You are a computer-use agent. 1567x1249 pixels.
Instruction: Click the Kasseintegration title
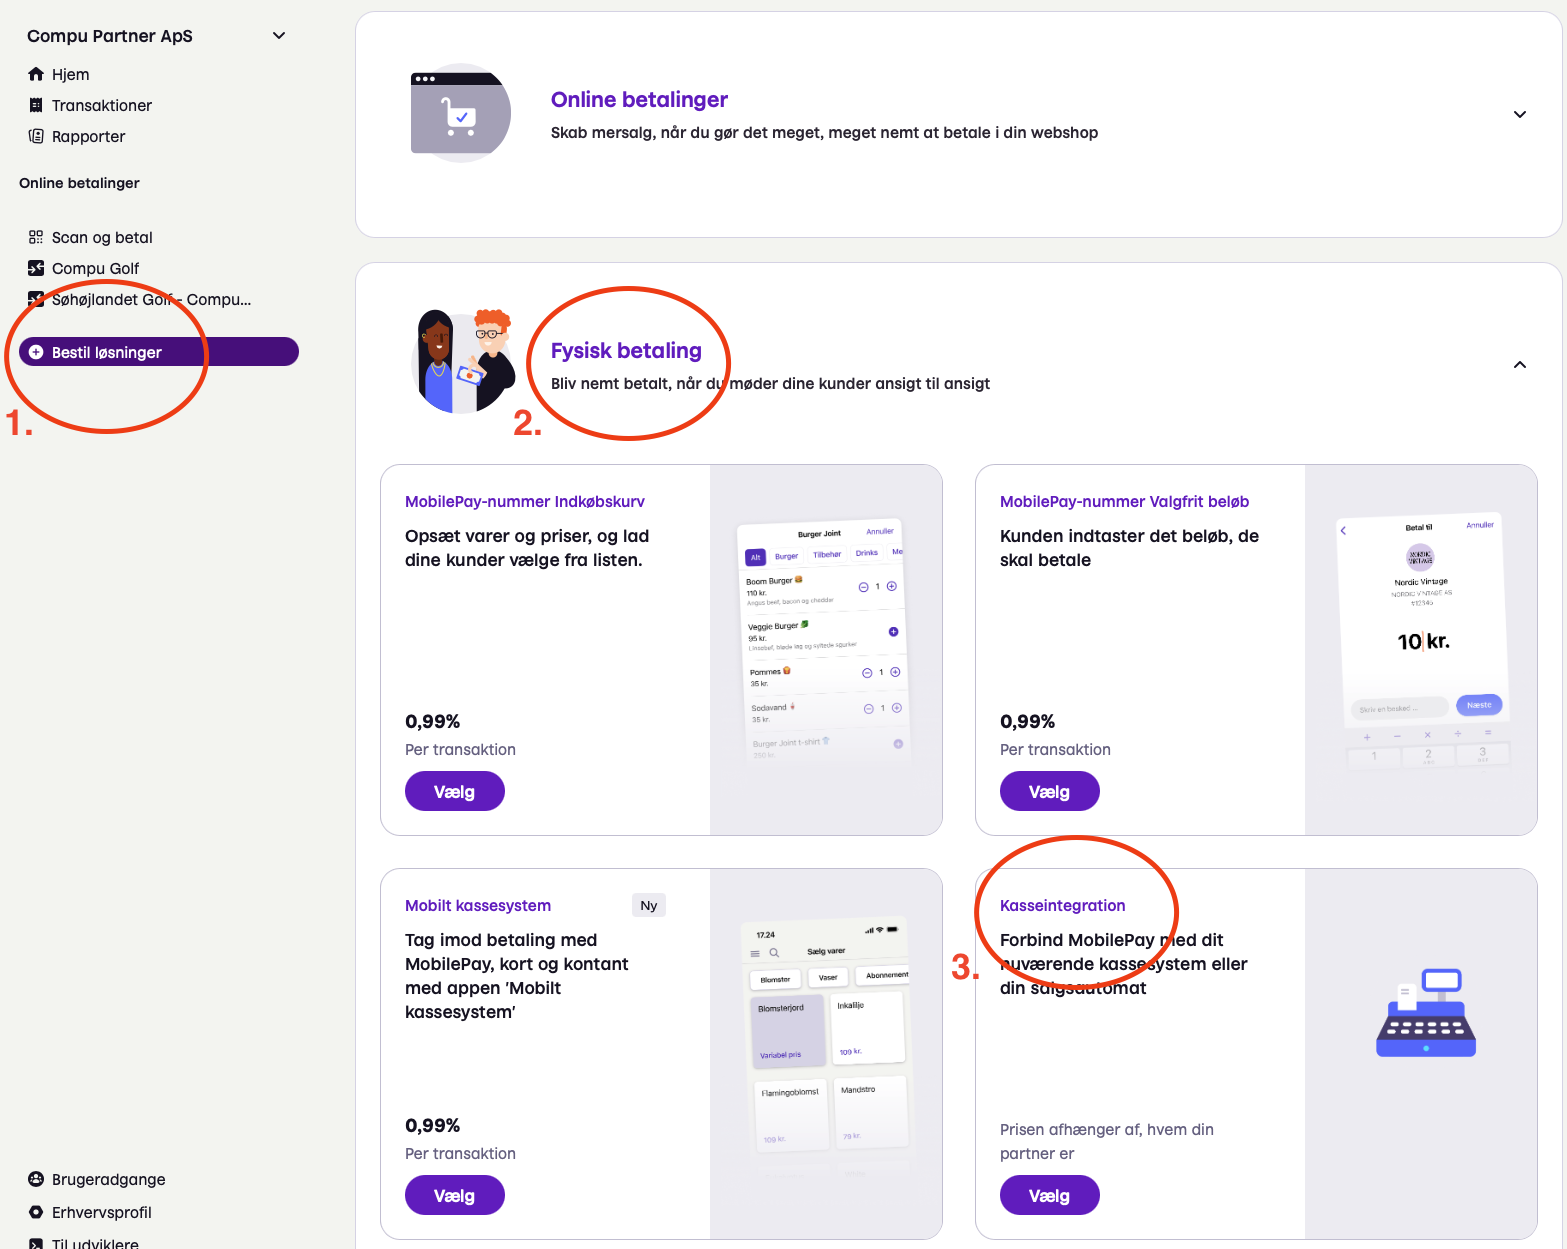(1063, 906)
